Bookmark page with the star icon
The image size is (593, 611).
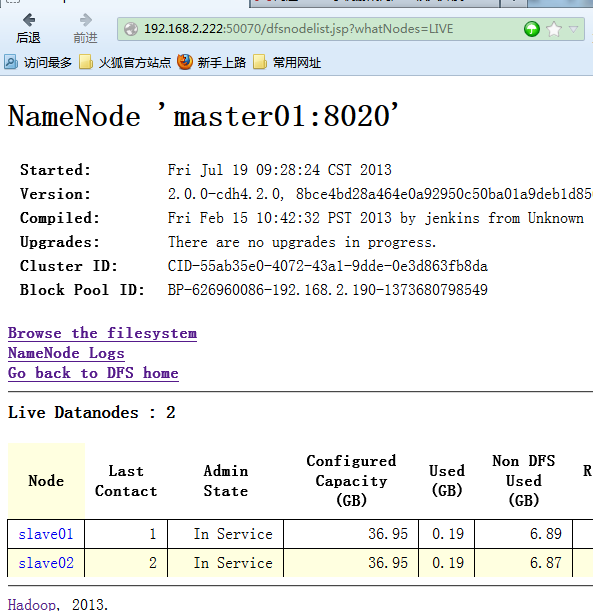coord(554,29)
